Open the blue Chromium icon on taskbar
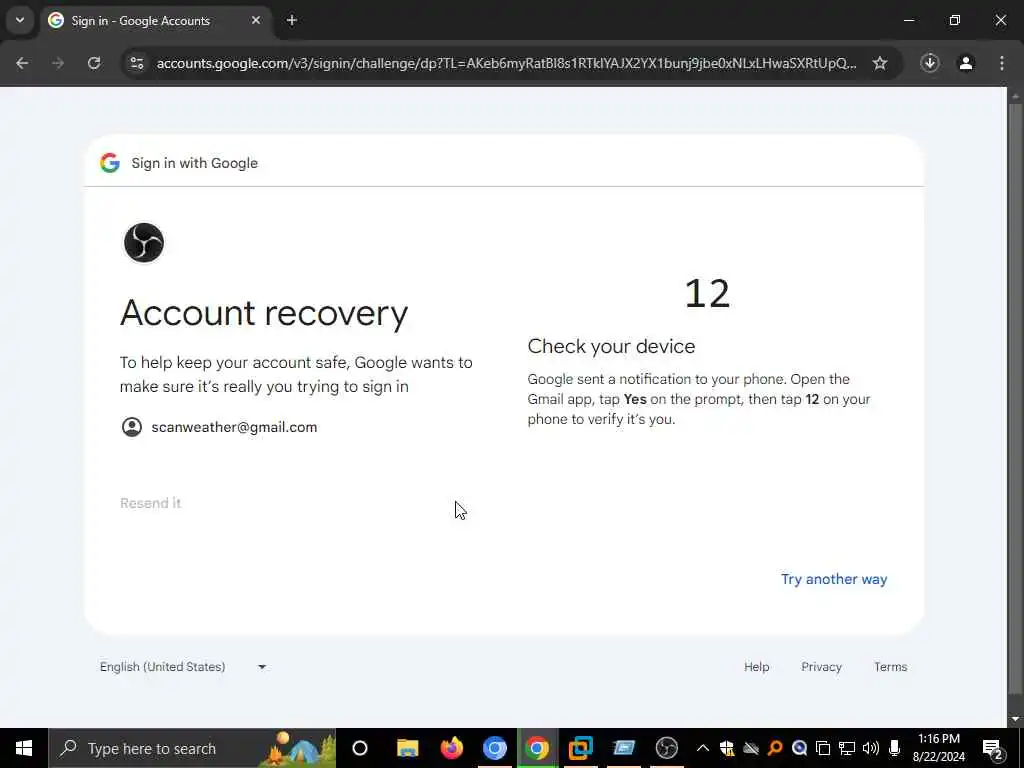Screen dimensions: 1024x768 494,748
